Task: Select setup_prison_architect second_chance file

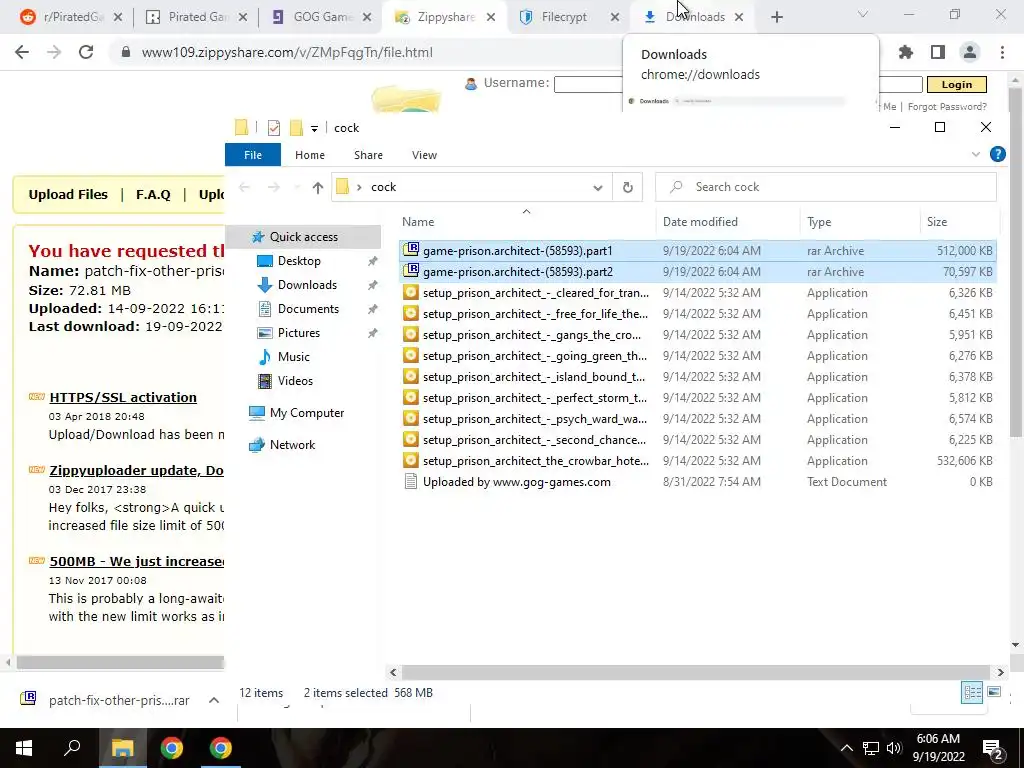Action: [697, 440]
